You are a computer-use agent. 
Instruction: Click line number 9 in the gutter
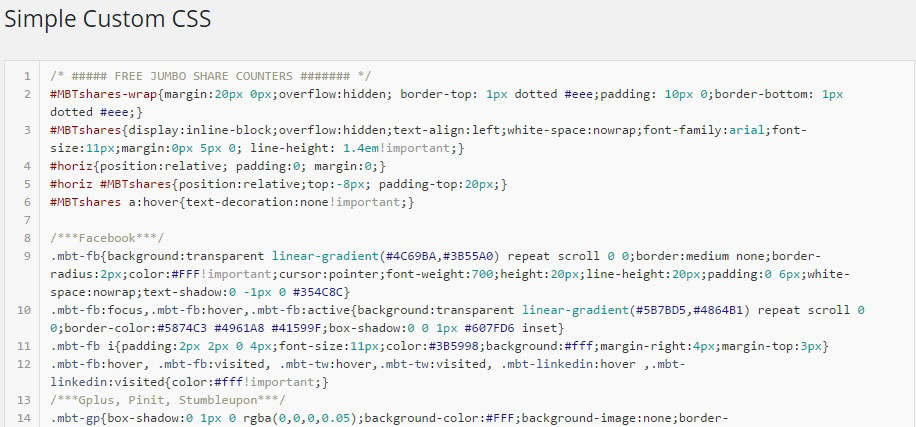click(27, 256)
